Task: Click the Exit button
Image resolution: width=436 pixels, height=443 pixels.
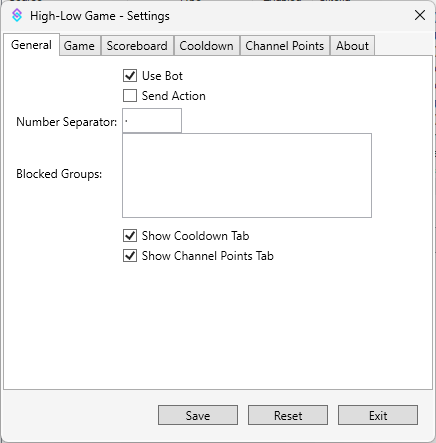Action: point(378,415)
